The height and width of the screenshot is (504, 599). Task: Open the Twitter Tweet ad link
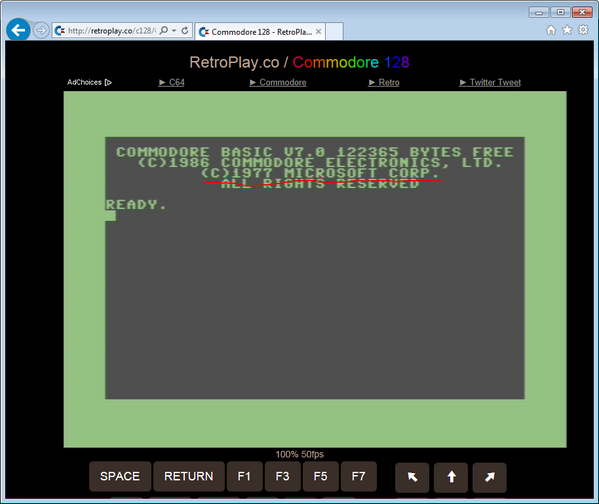490,82
